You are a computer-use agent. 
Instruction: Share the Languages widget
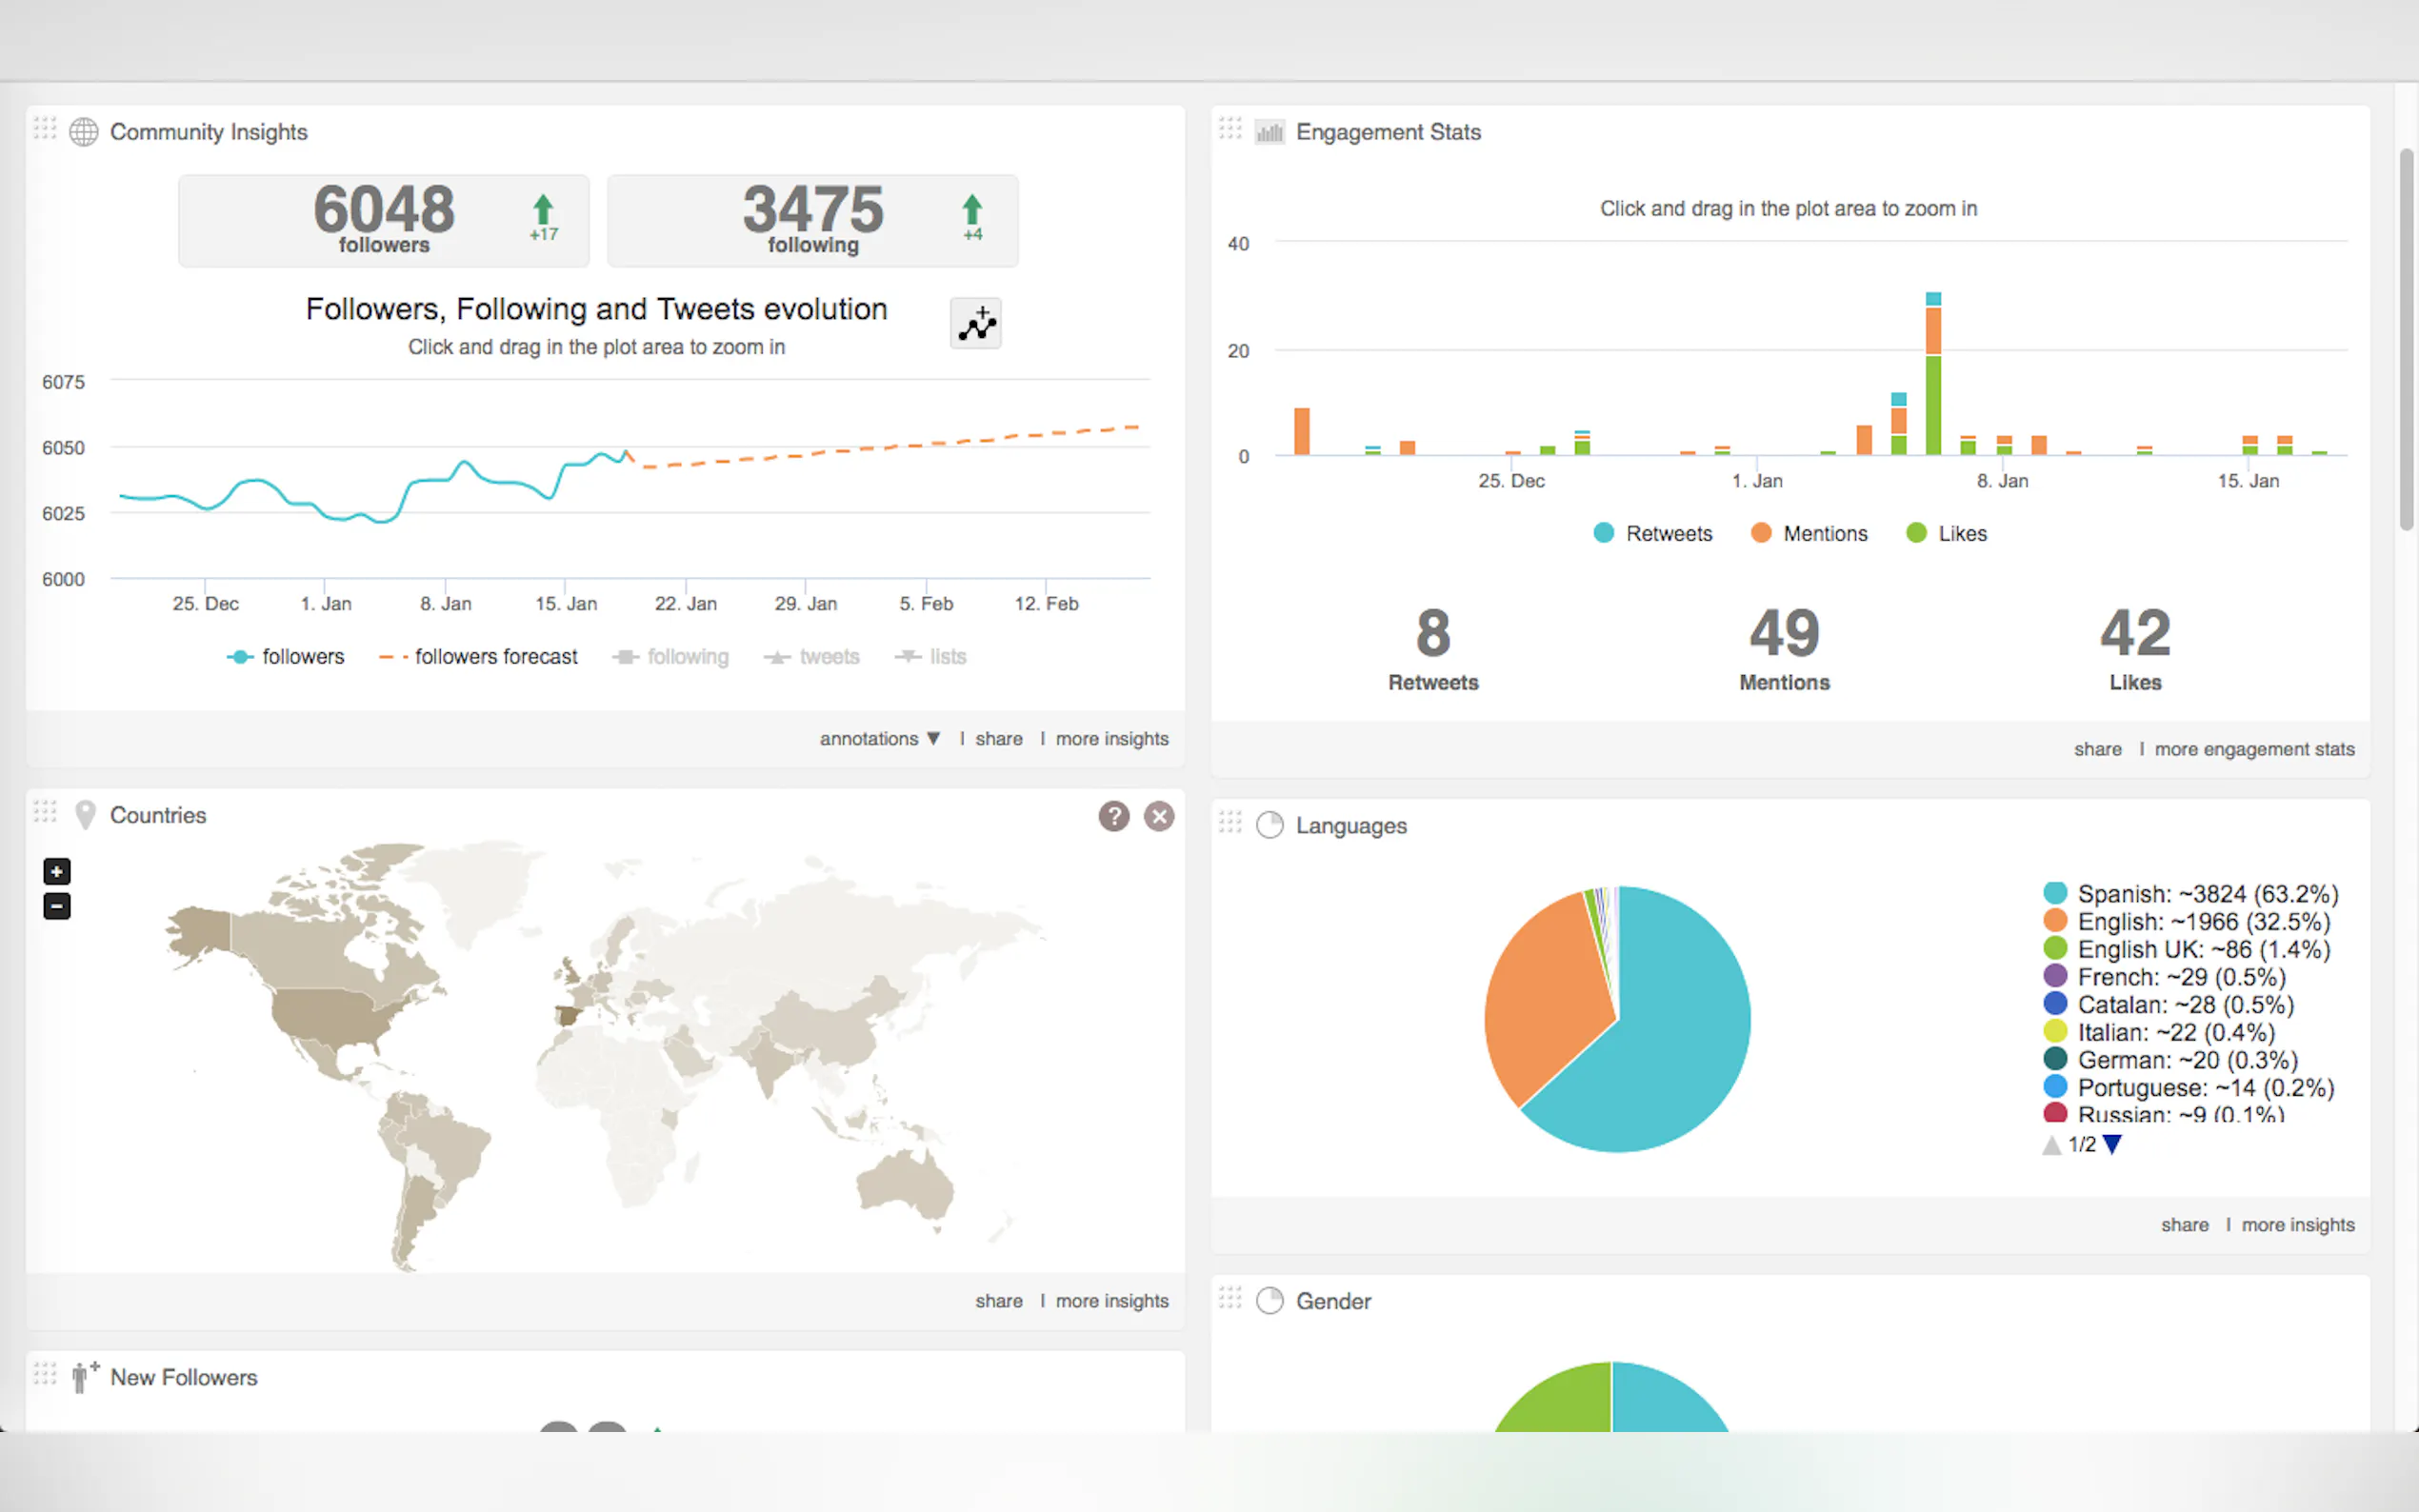2184,1225
